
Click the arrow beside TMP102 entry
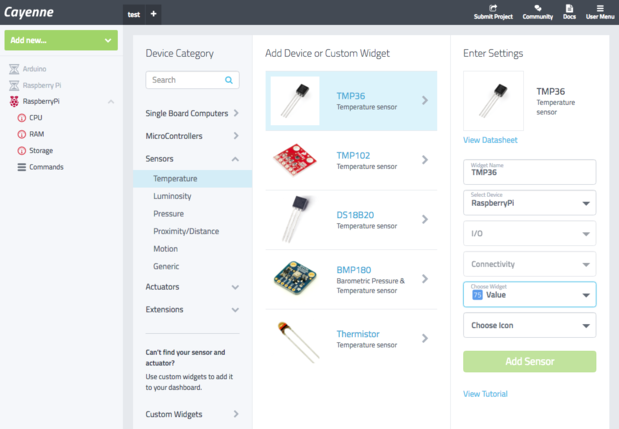[x=425, y=160]
